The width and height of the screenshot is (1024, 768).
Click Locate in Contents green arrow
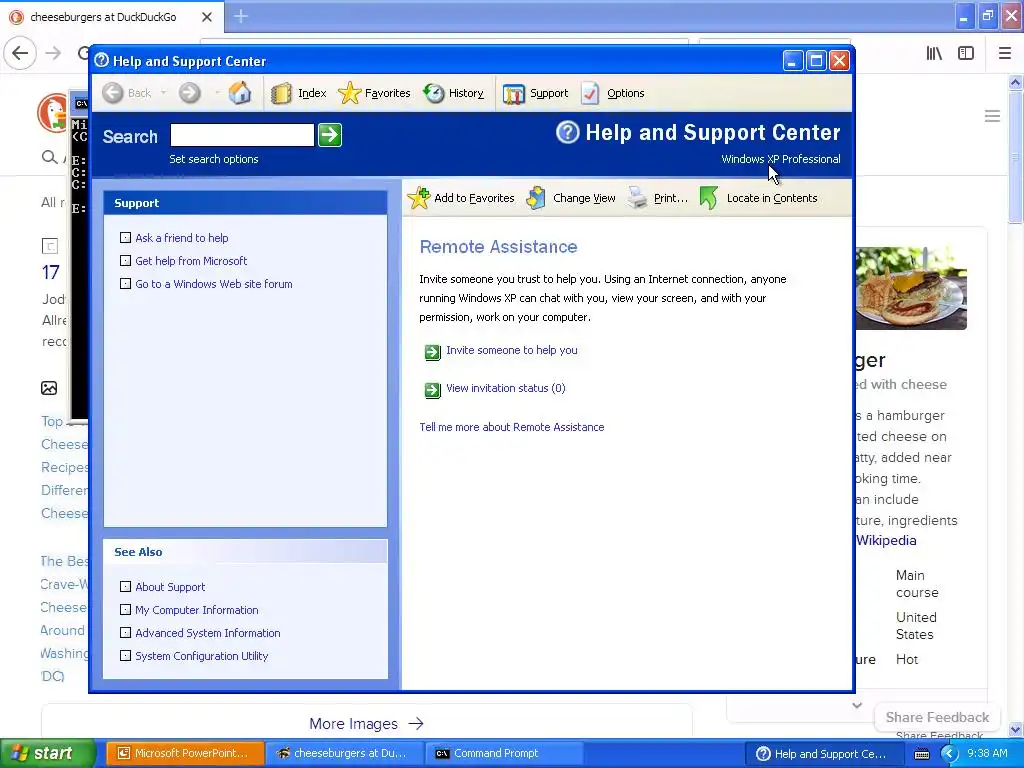[x=709, y=198]
